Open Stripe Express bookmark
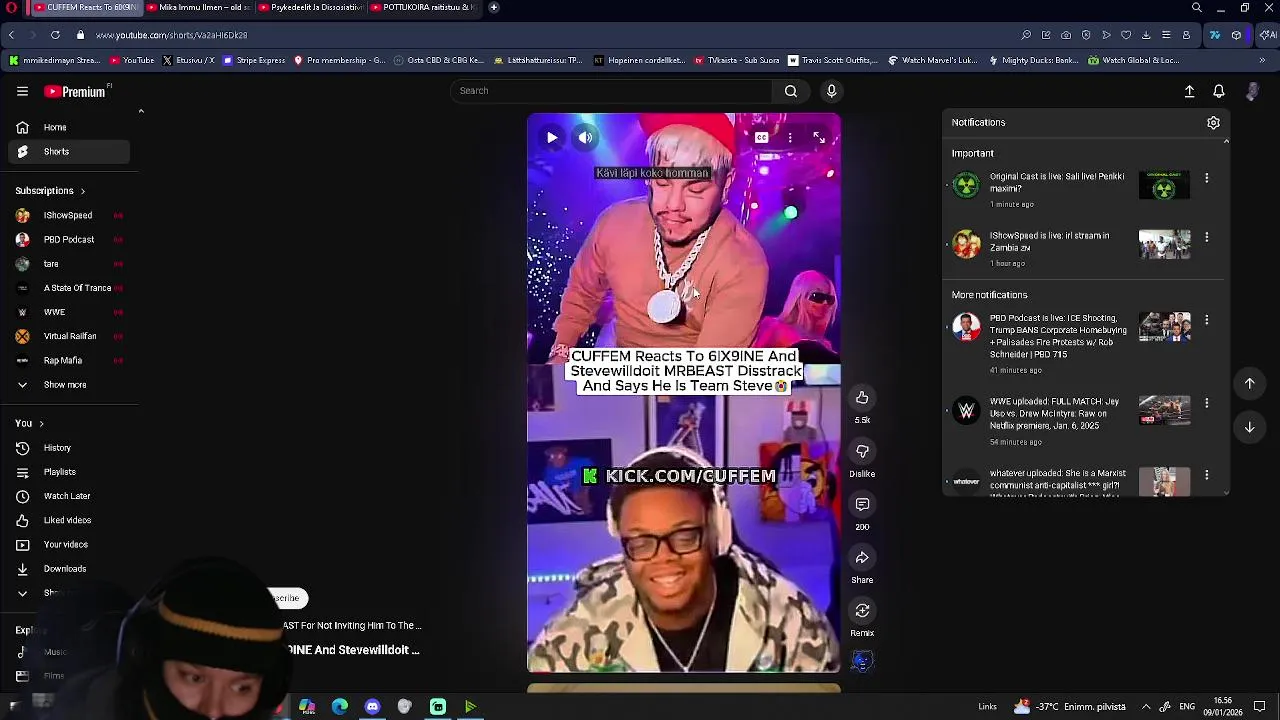Image resolution: width=1280 pixels, height=720 pixels. tap(254, 60)
